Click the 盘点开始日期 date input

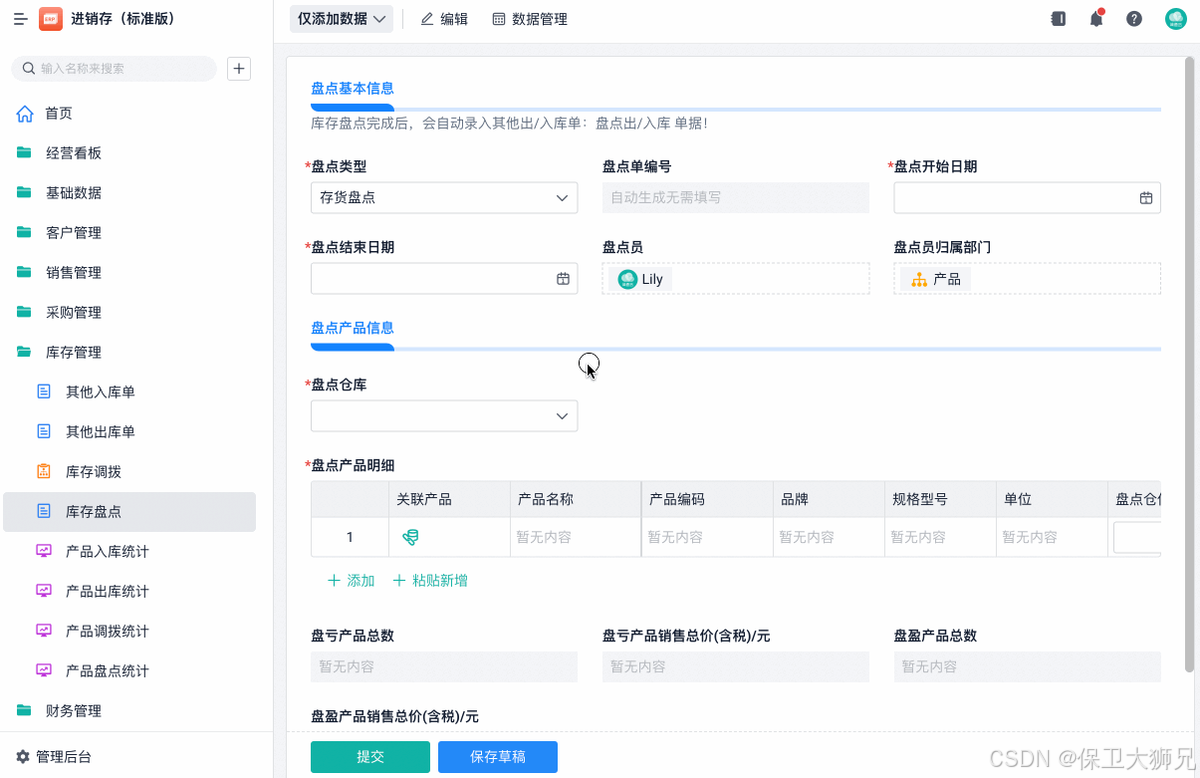1027,198
